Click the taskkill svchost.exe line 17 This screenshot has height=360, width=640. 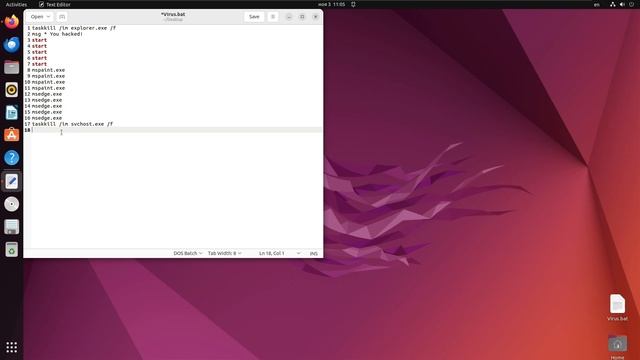coord(72,124)
